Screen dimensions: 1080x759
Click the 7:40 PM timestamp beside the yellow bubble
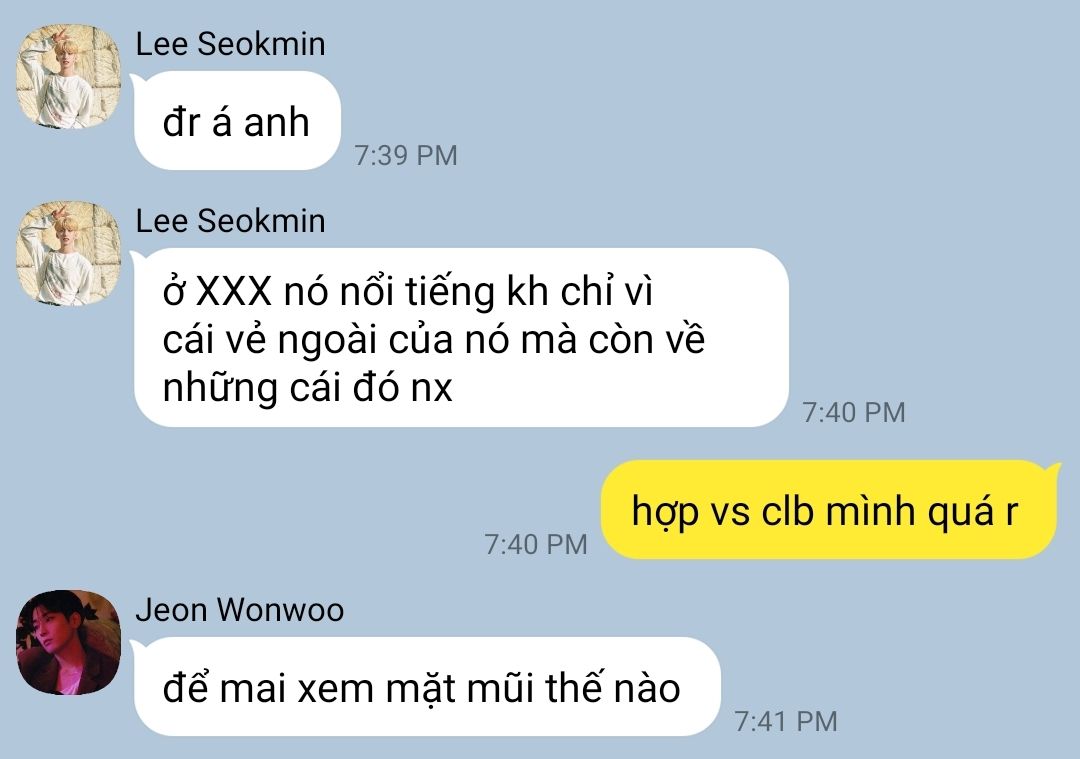point(535,544)
